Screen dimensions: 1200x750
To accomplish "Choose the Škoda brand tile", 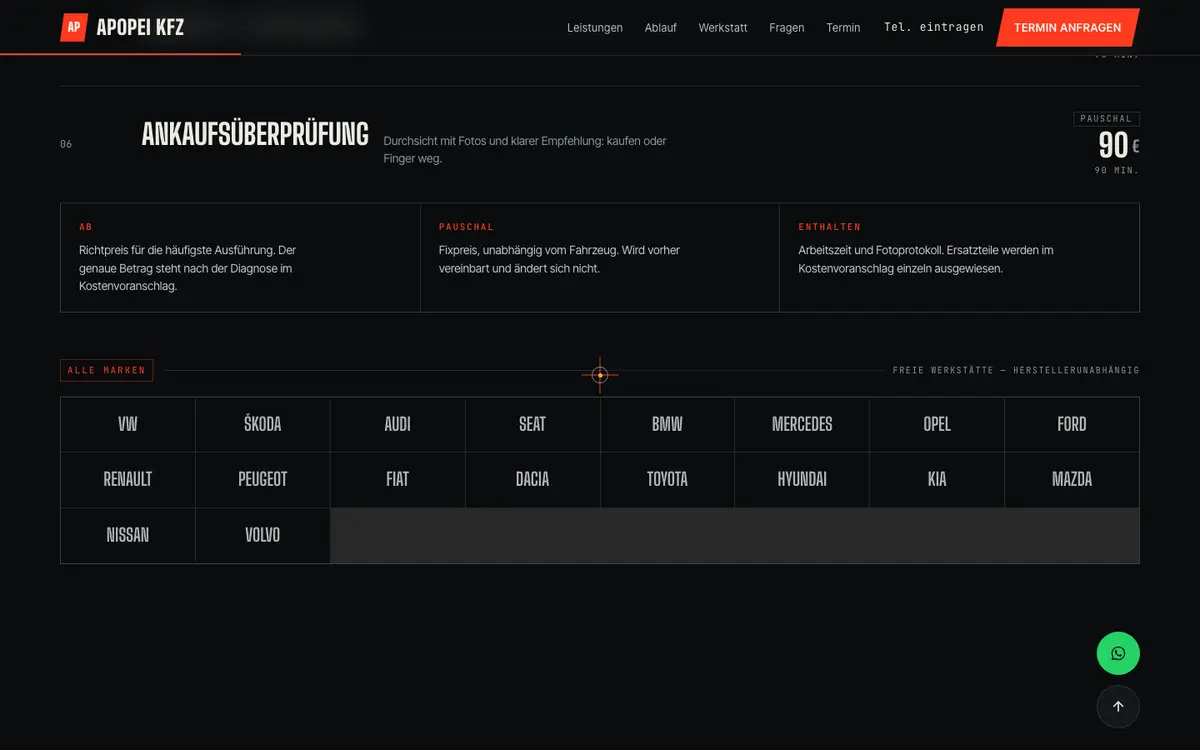I will tap(263, 425).
